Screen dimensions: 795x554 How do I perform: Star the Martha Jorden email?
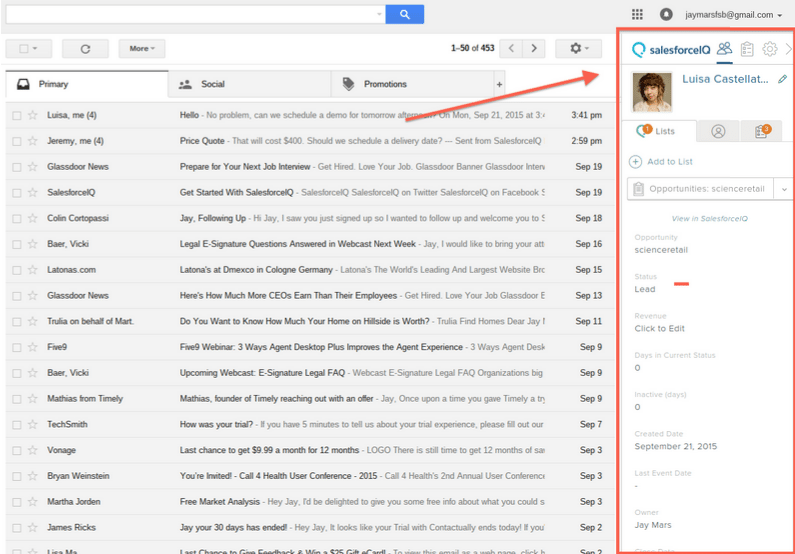[x=33, y=502]
